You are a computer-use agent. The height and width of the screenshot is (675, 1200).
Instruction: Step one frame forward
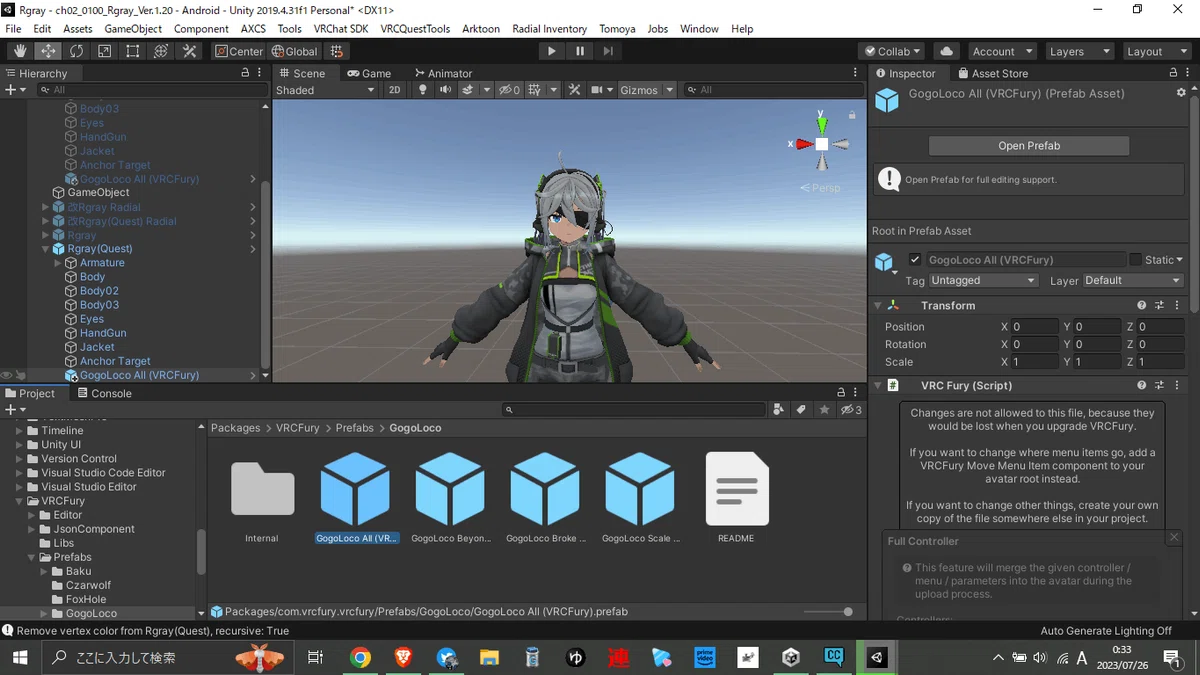pyautogui.click(x=608, y=51)
